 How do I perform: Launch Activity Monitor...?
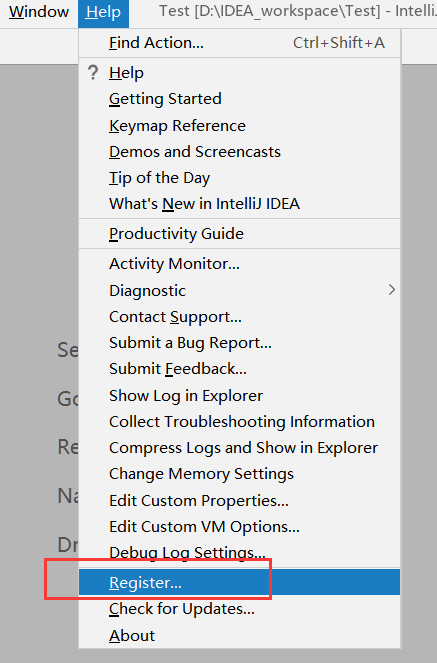point(239,264)
